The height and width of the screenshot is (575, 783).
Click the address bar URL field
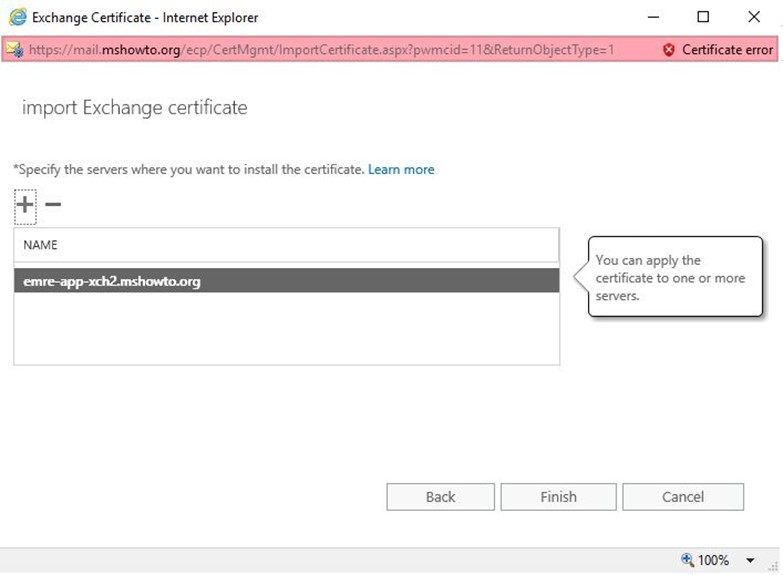coord(322,49)
